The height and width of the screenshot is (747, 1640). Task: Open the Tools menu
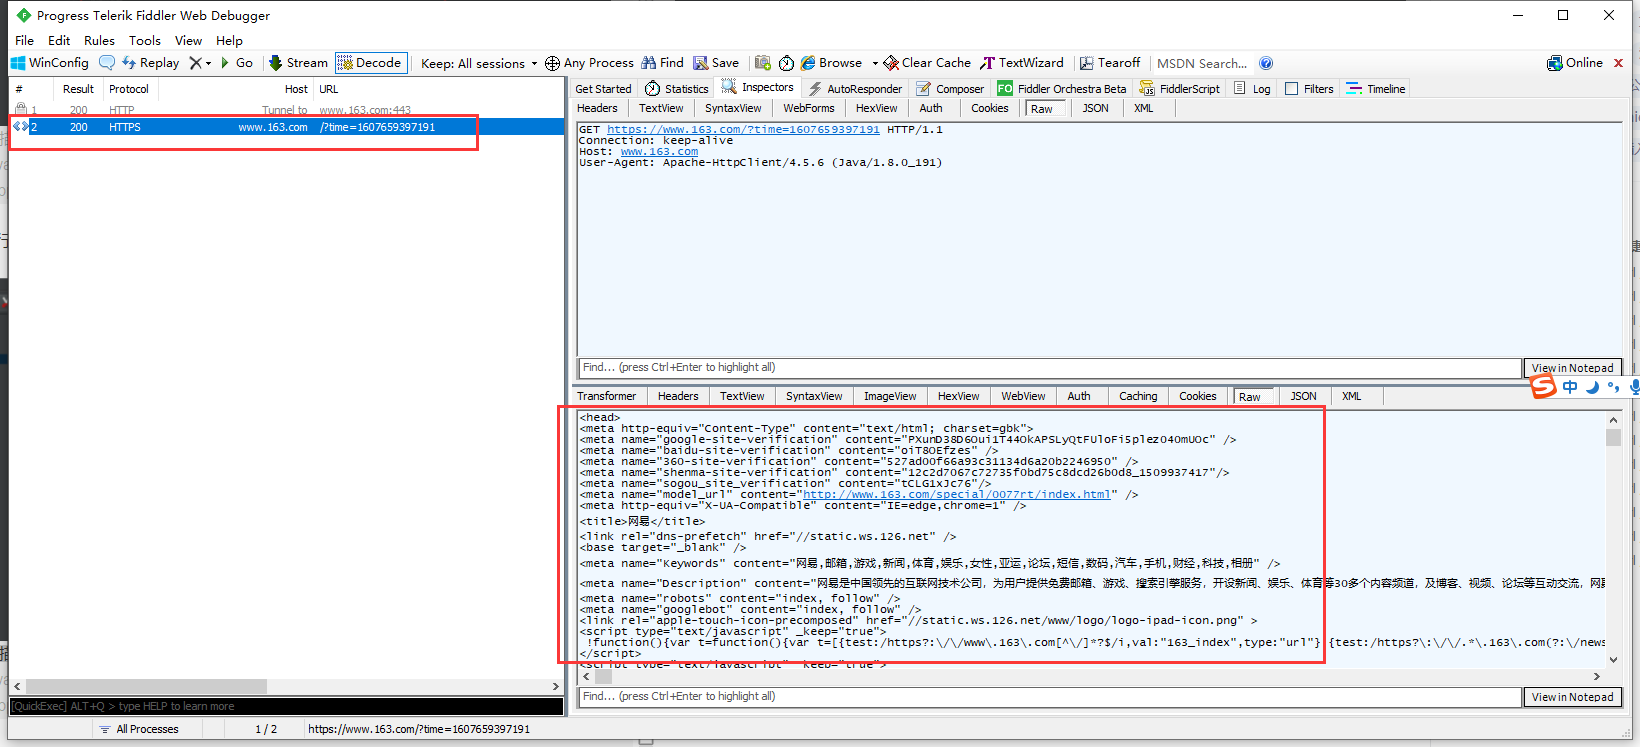pos(145,41)
